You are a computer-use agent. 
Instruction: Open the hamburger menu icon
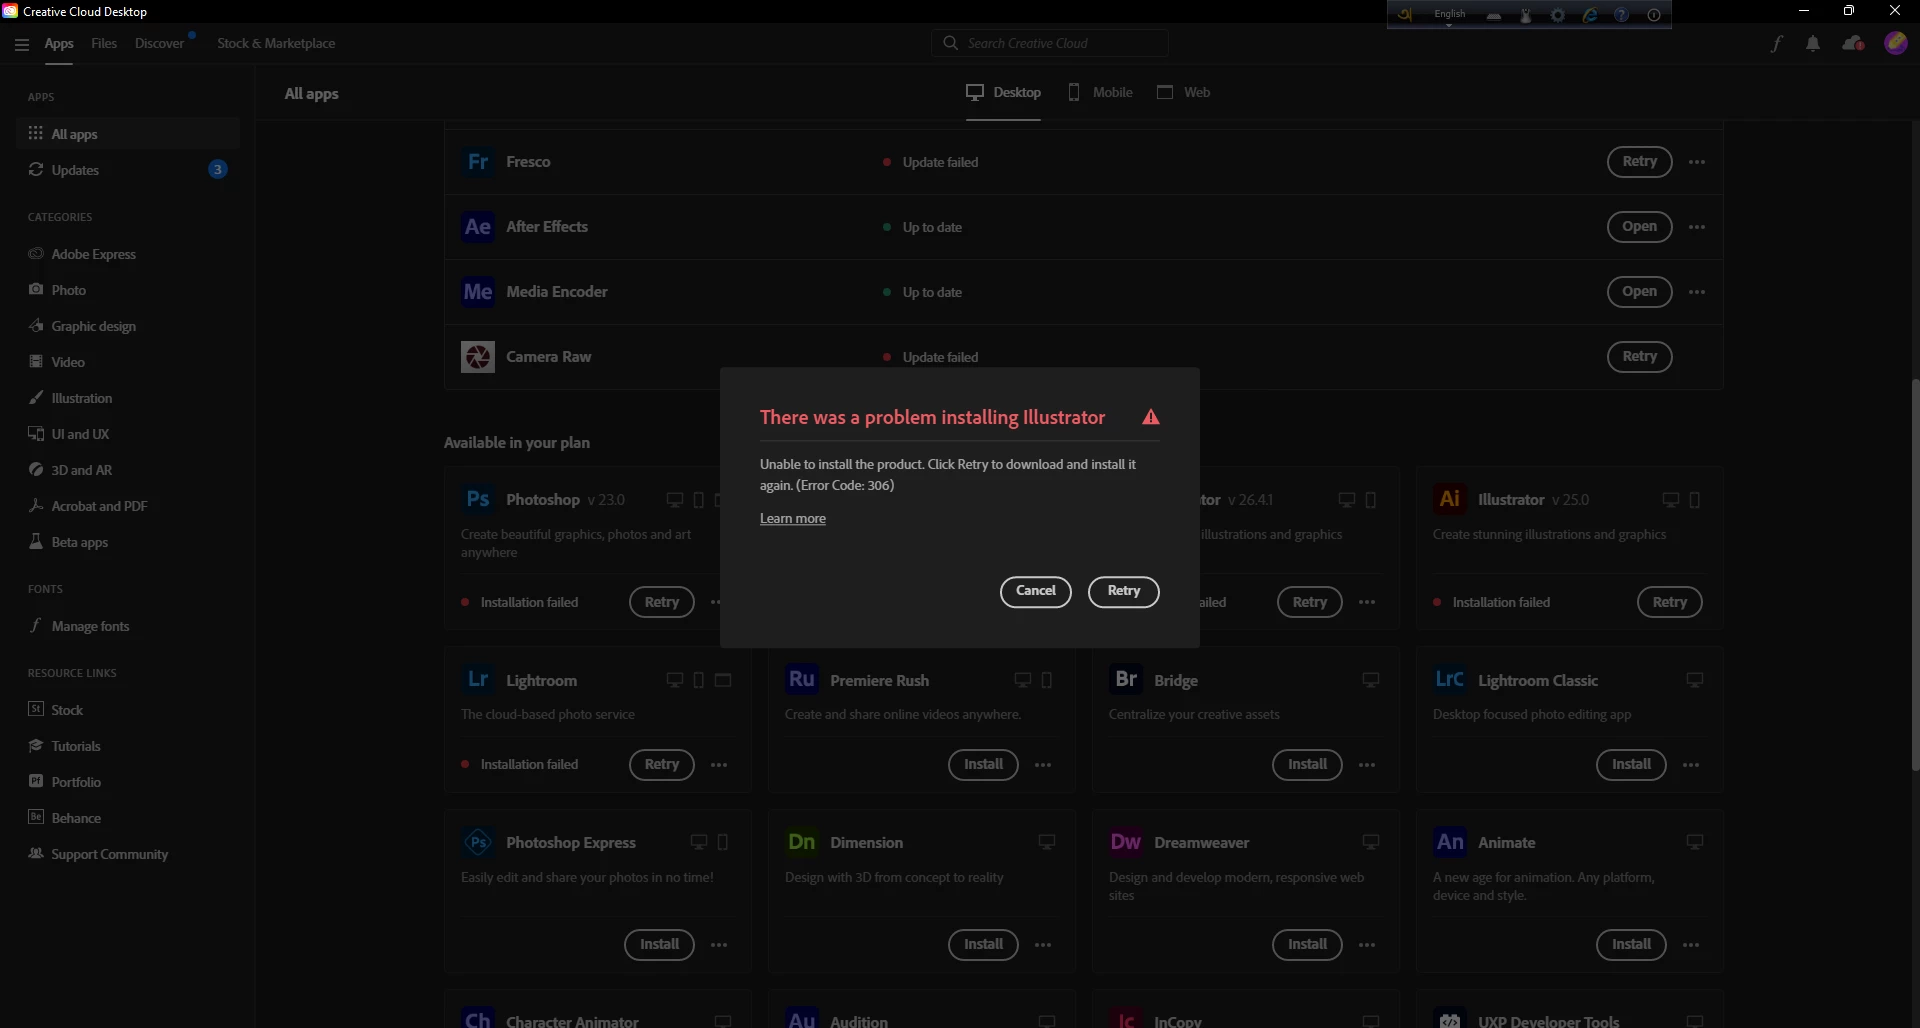pos(22,44)
